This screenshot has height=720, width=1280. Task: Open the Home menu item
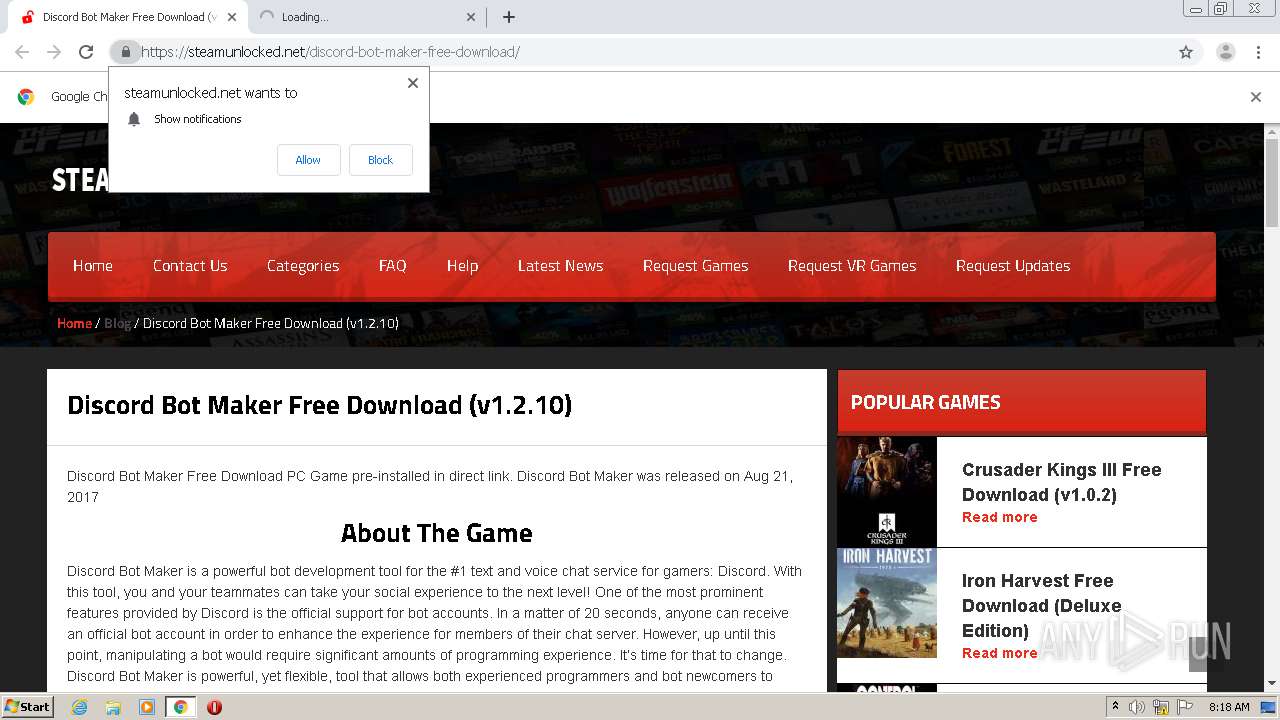pos(93,266)
